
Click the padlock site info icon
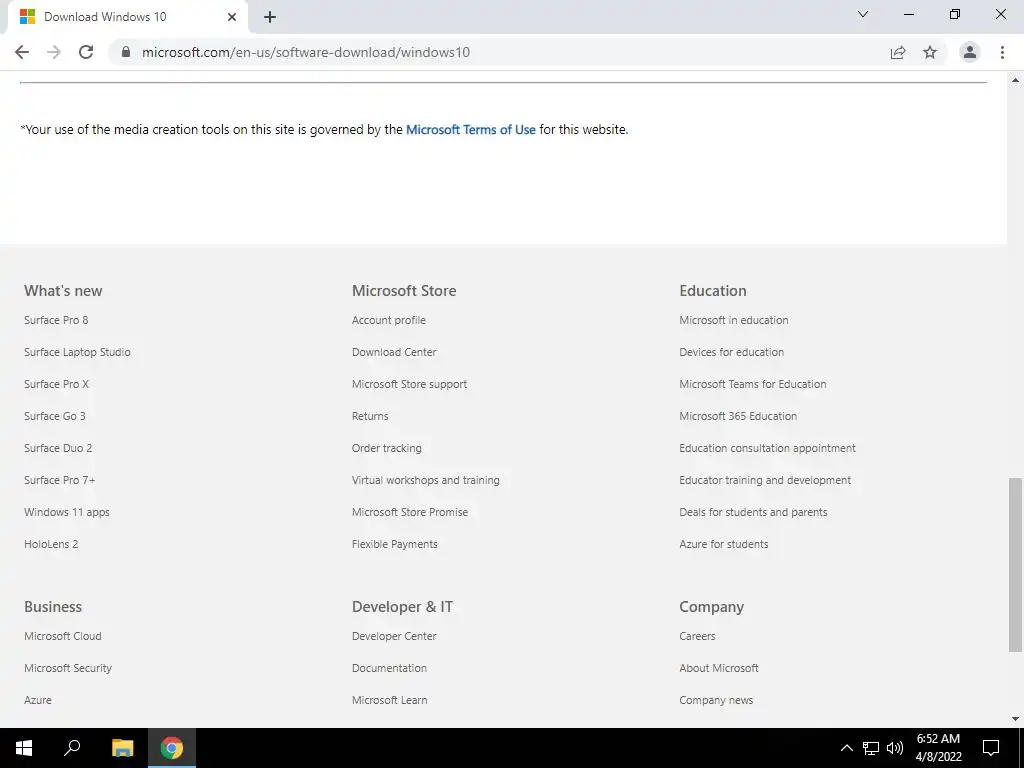pos(126,52)
